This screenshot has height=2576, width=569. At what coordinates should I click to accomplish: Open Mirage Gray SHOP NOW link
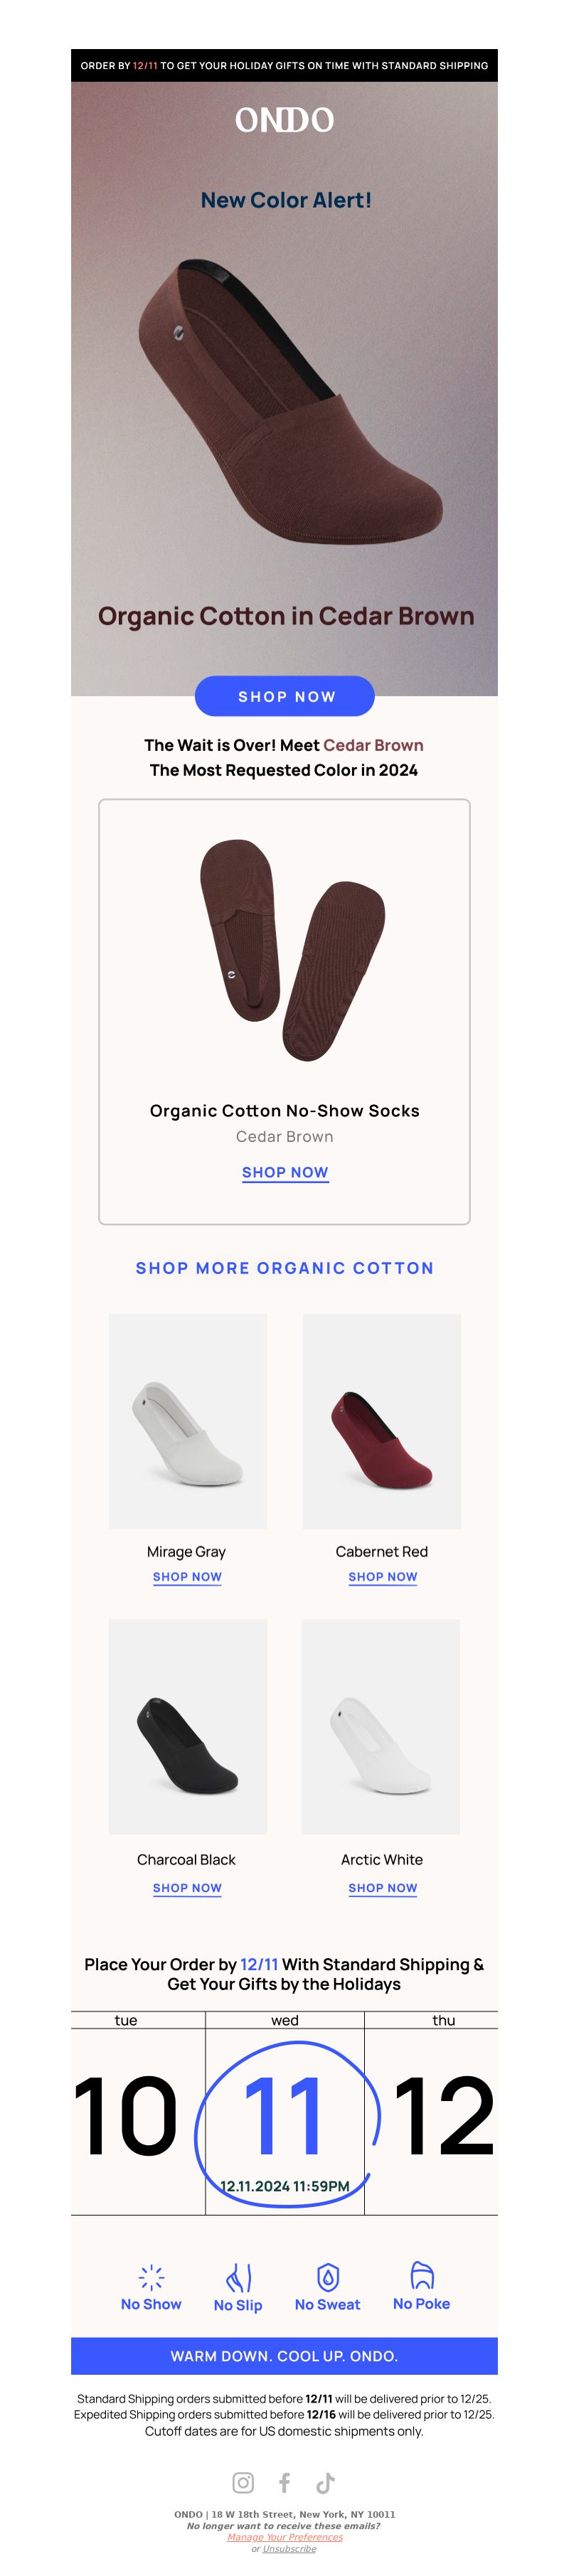tap(187, 1577)
